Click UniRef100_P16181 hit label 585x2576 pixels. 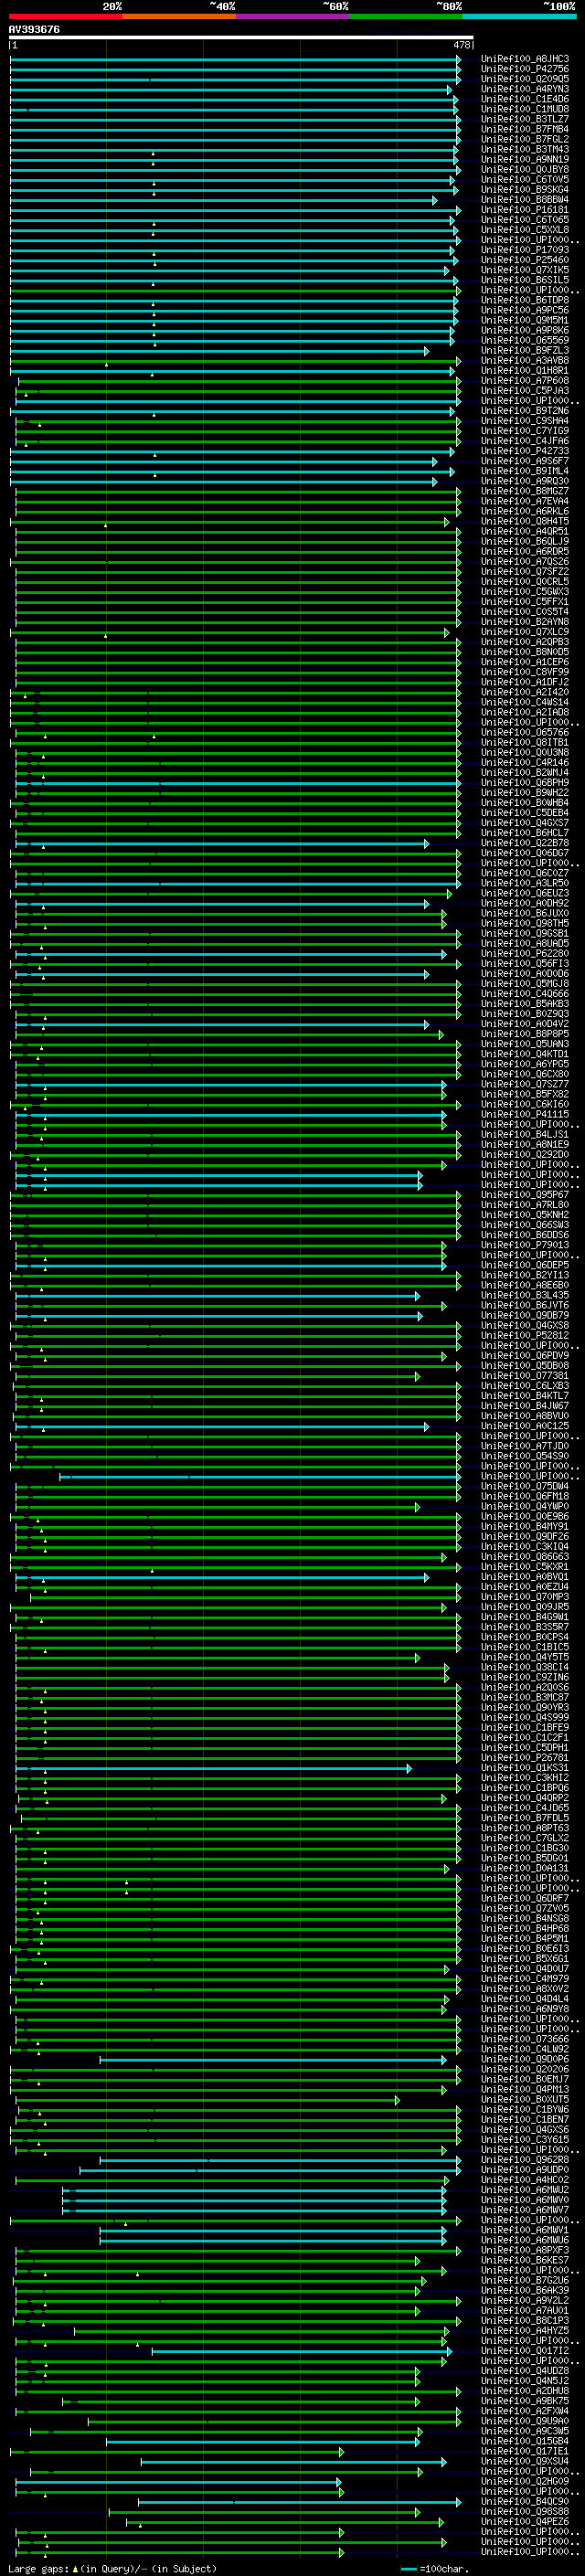(525, 210)
